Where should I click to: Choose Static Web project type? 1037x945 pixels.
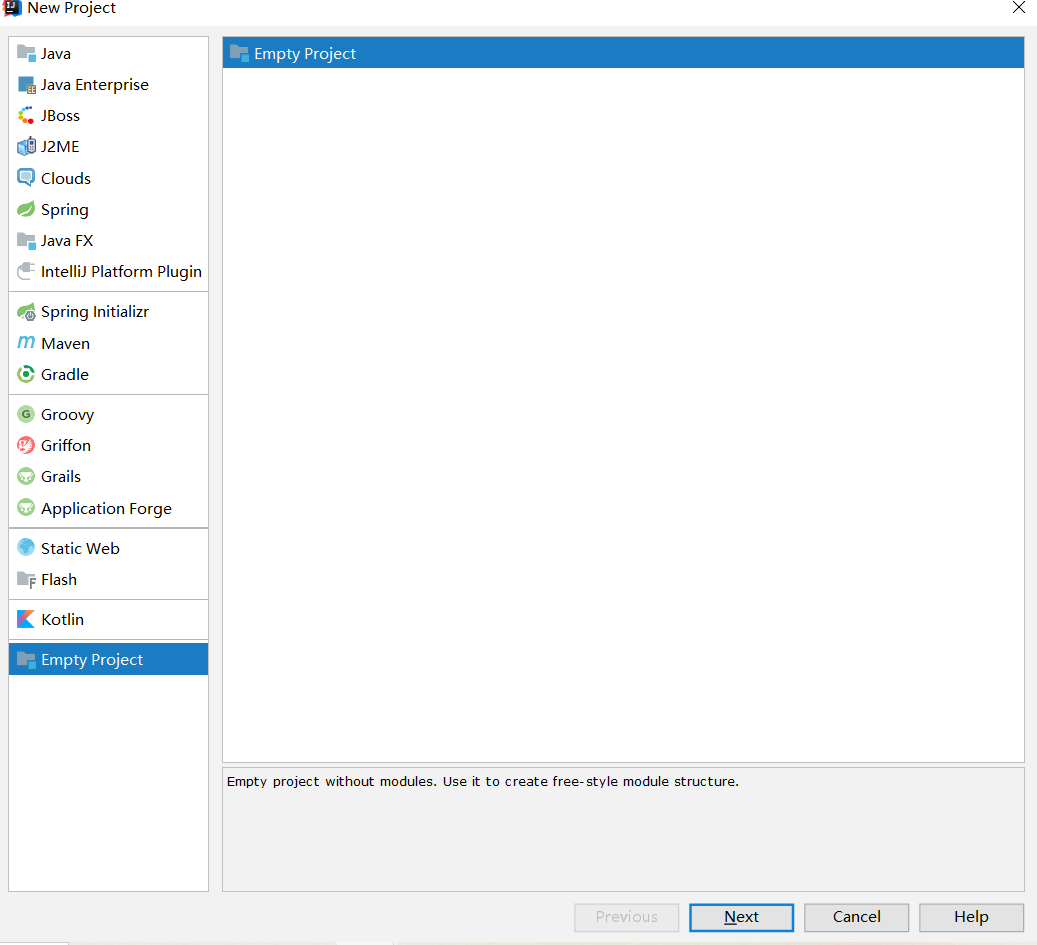click(108, 548)
